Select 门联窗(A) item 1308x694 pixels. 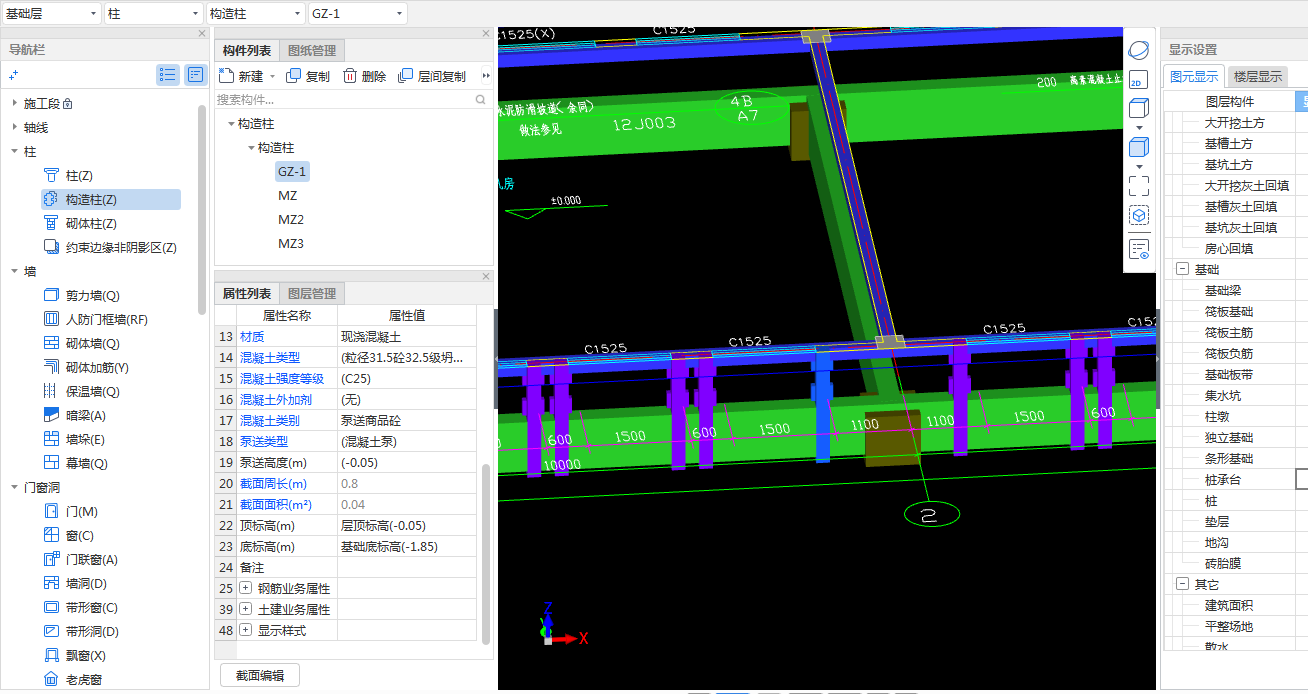tap(80, 559)
